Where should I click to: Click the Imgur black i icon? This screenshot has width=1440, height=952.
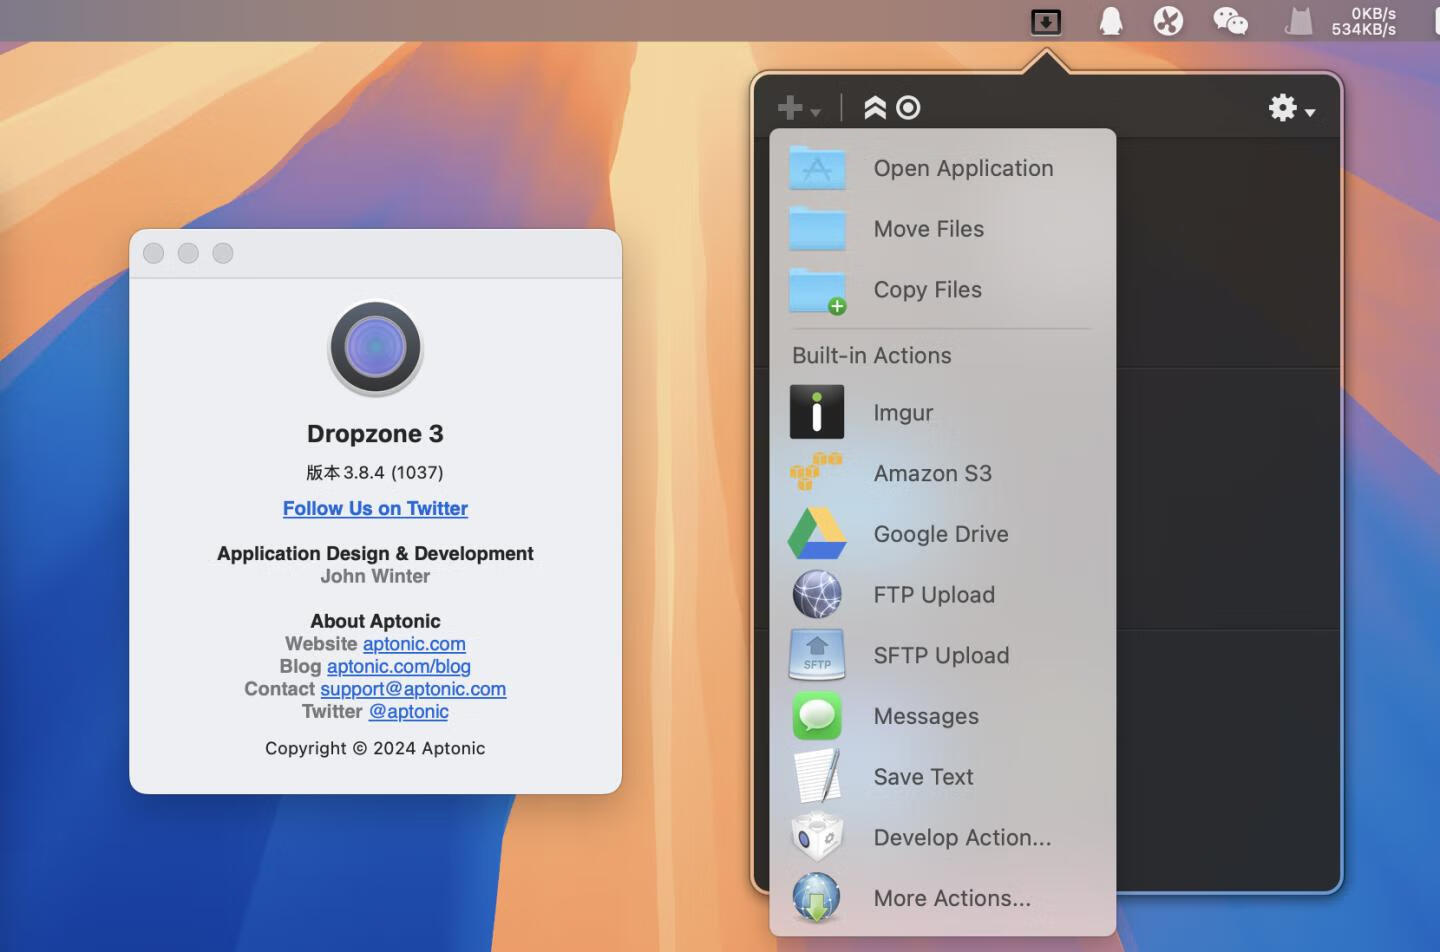coord(817,412)
